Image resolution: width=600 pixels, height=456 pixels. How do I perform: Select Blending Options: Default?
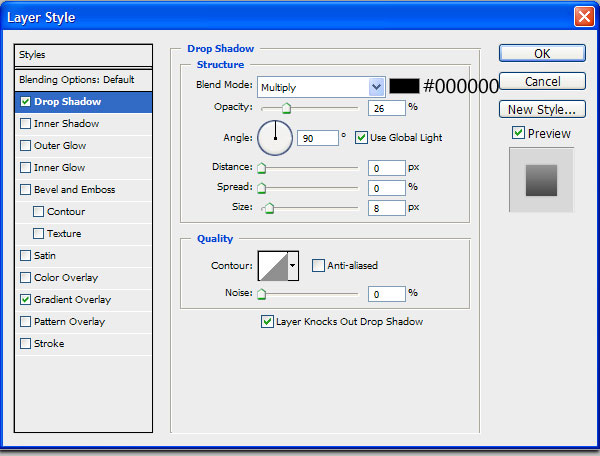click(x=83, y=80)
